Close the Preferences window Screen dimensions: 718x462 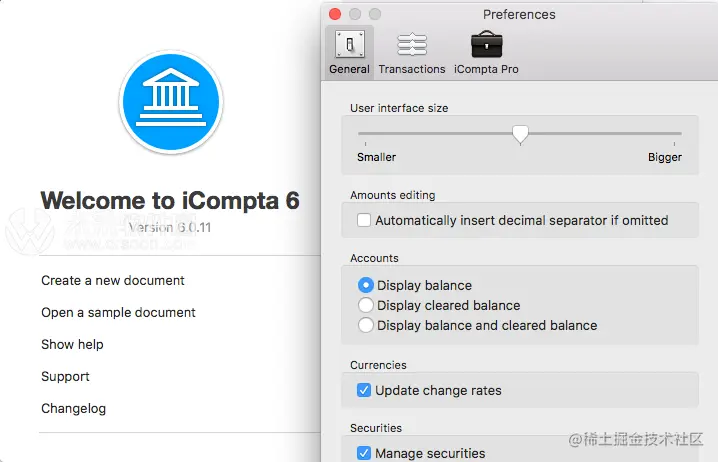coord(335,14)
